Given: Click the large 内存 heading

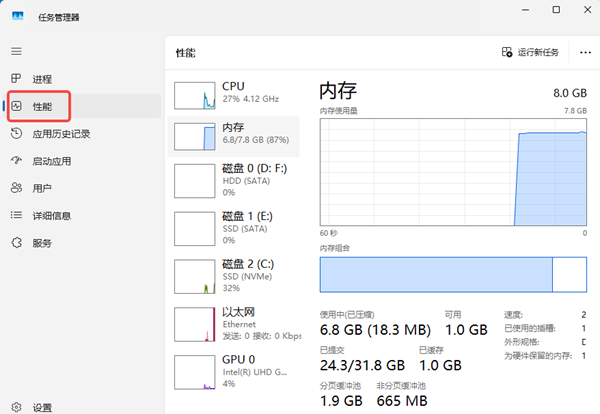Looking at the screenshot, I should point(338,91).
